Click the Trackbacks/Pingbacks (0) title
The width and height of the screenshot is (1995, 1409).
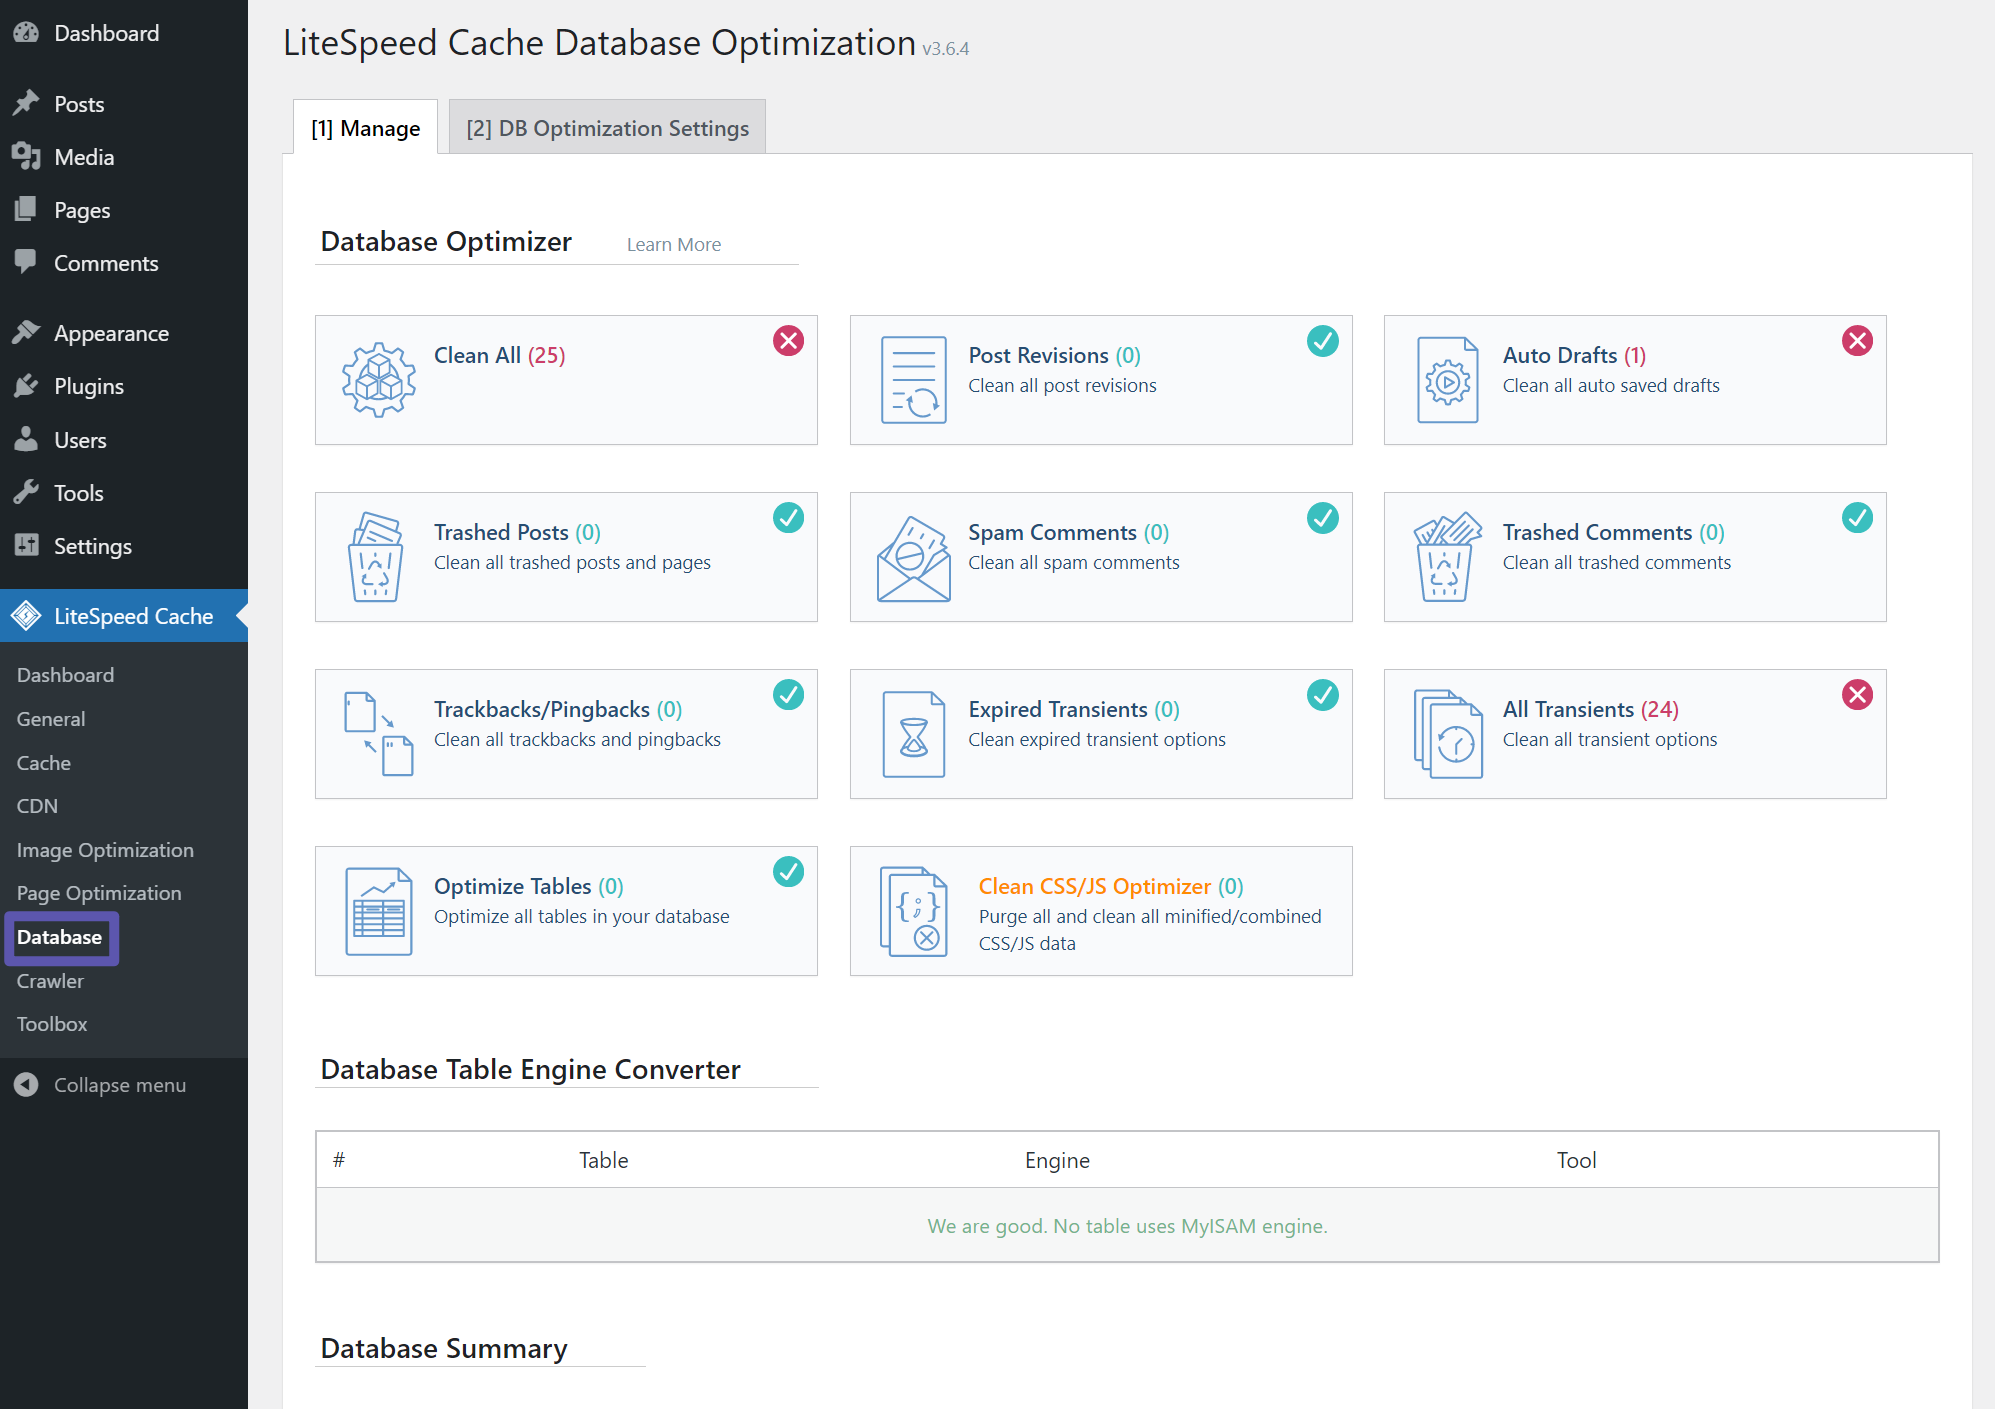558,709
